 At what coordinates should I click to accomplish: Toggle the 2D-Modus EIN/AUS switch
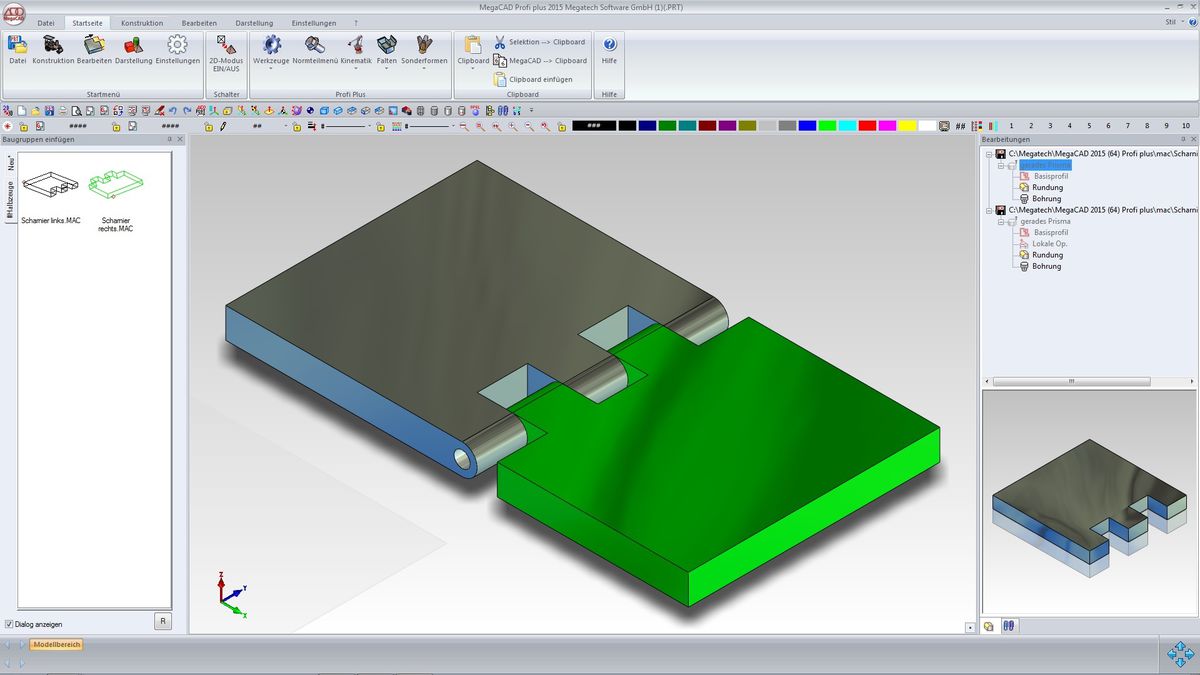(226, 45)
